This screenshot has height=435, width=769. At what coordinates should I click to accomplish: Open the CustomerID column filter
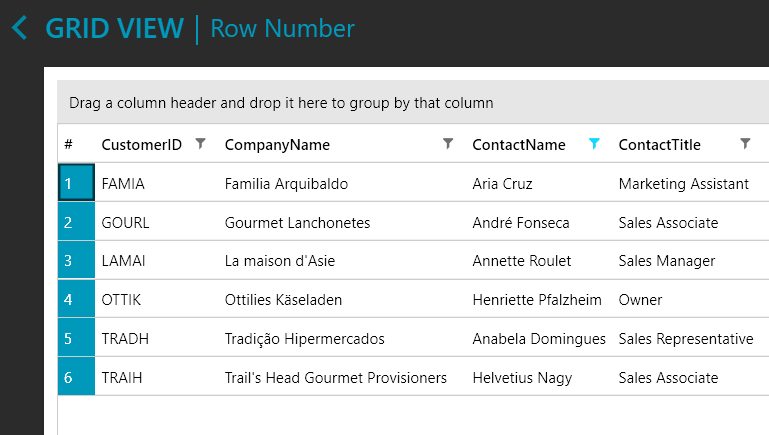point(200,144)
